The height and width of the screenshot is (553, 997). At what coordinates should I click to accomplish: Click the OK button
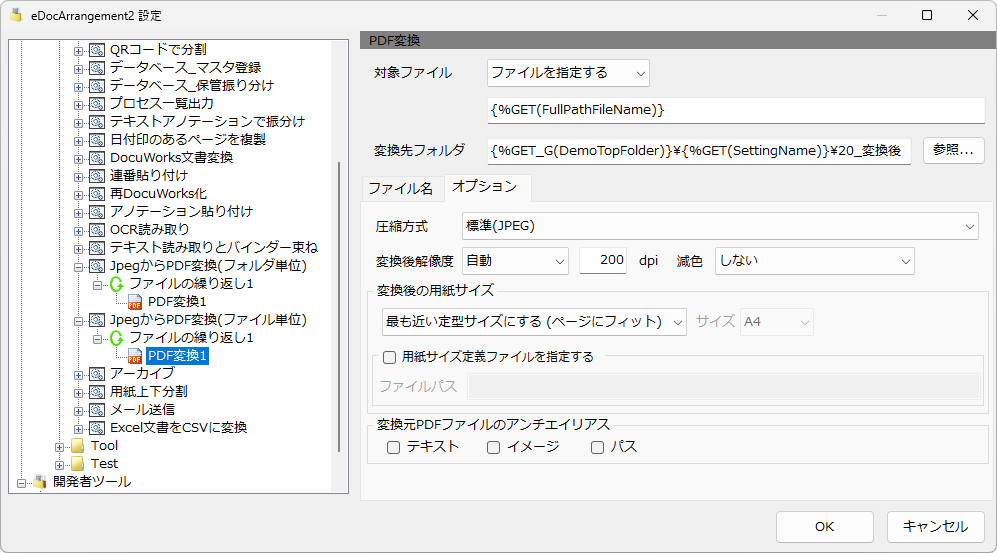coord(824,527)
